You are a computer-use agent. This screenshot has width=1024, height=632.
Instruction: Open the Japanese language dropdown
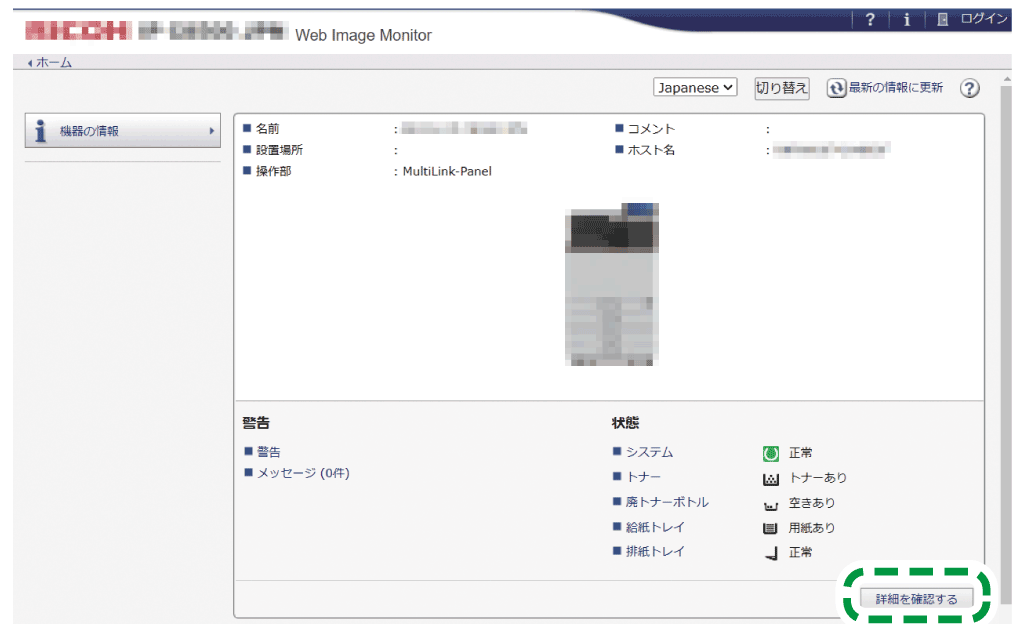coord(695,87)
